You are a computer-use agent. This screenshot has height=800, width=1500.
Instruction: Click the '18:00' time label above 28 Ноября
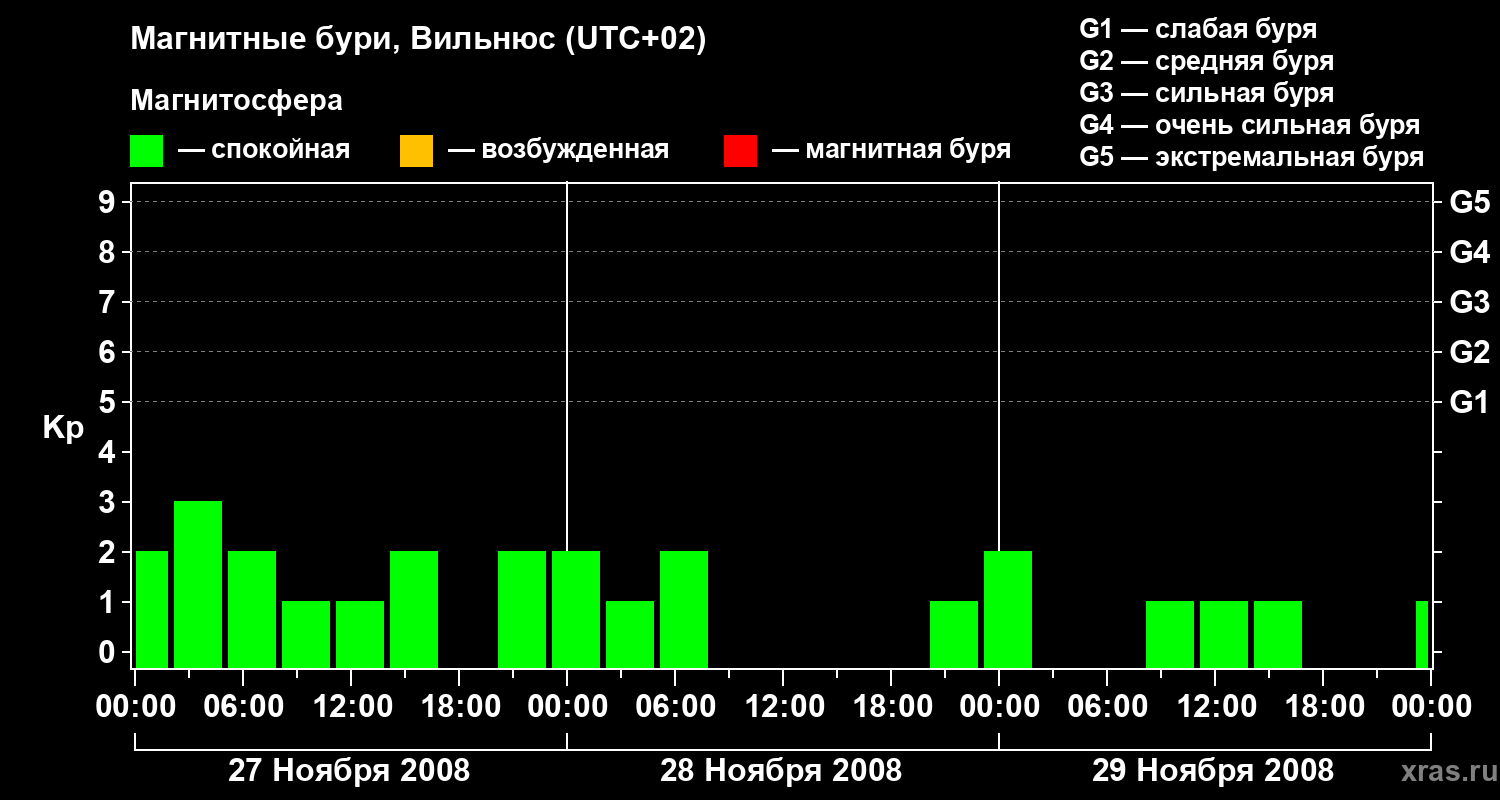[x=892, y=707]
